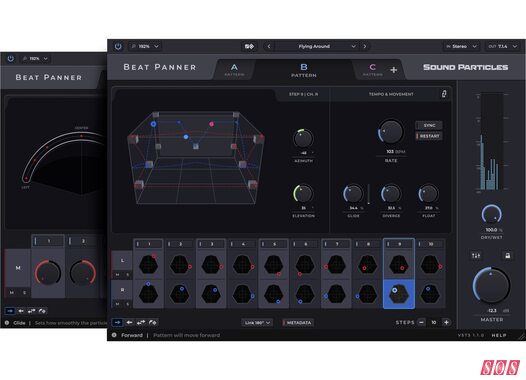The image size is (526, 380).
Task: Open the Step 9 | CH. R tab
Action: [304, 94]
